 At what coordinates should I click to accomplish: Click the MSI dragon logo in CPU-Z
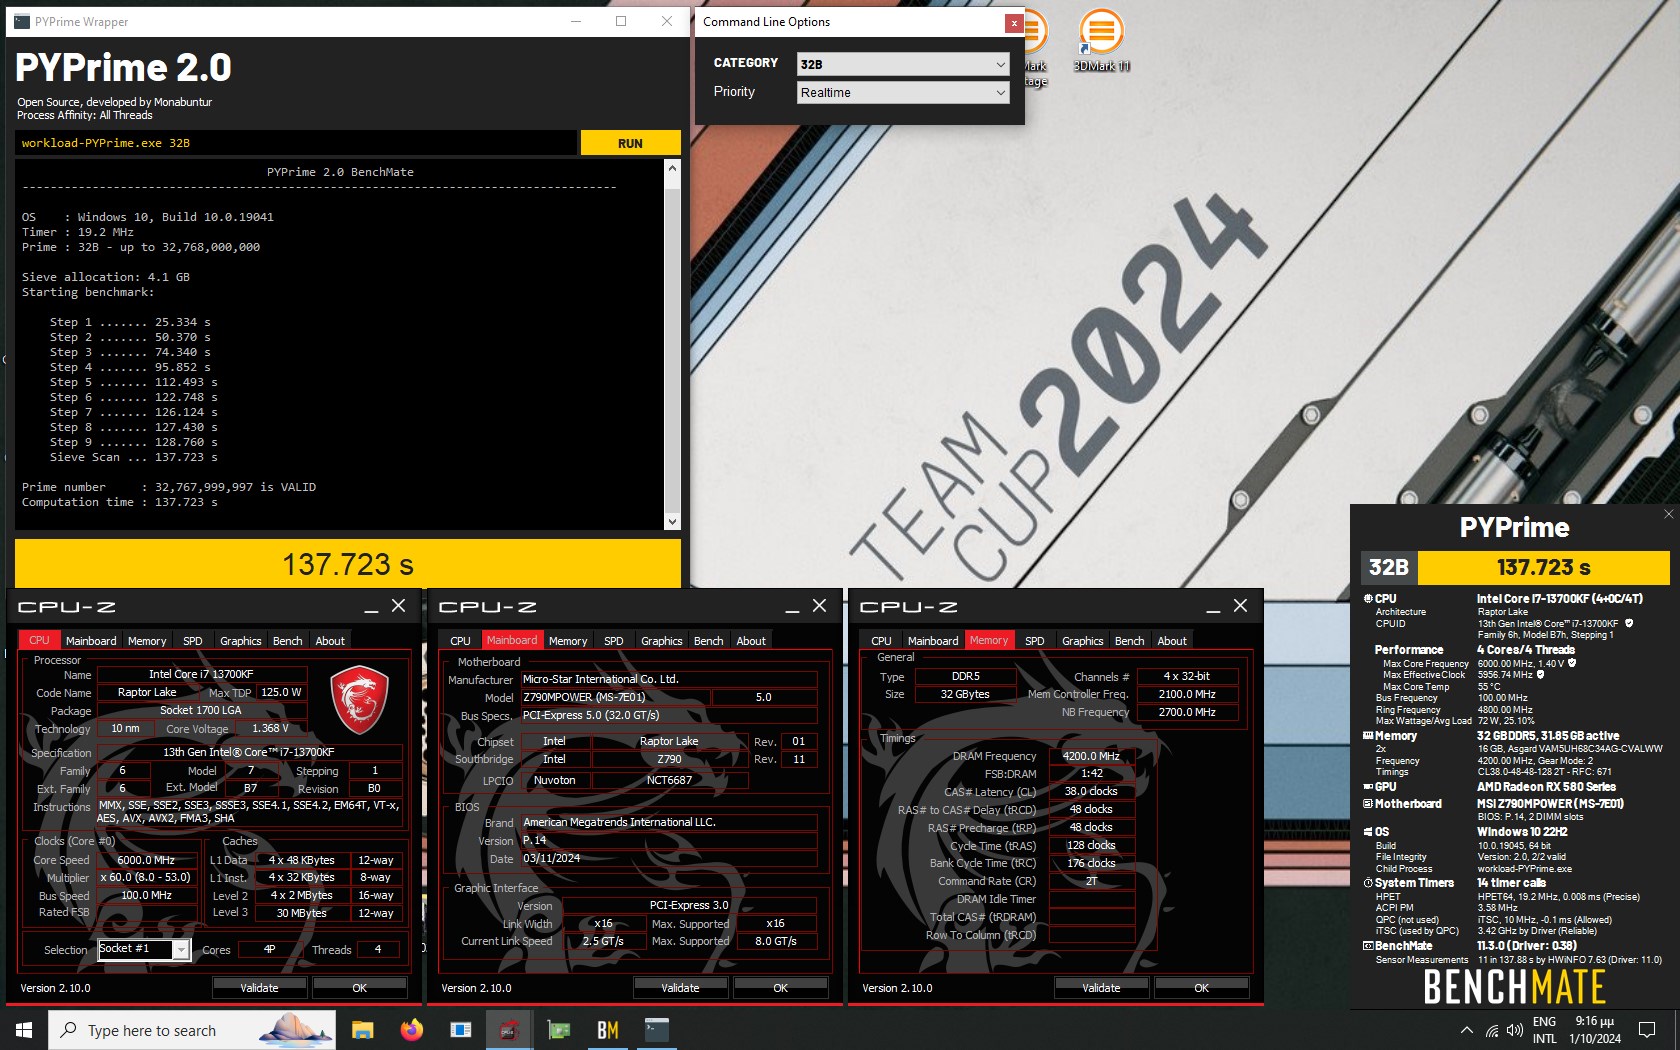tap(358, 699)
